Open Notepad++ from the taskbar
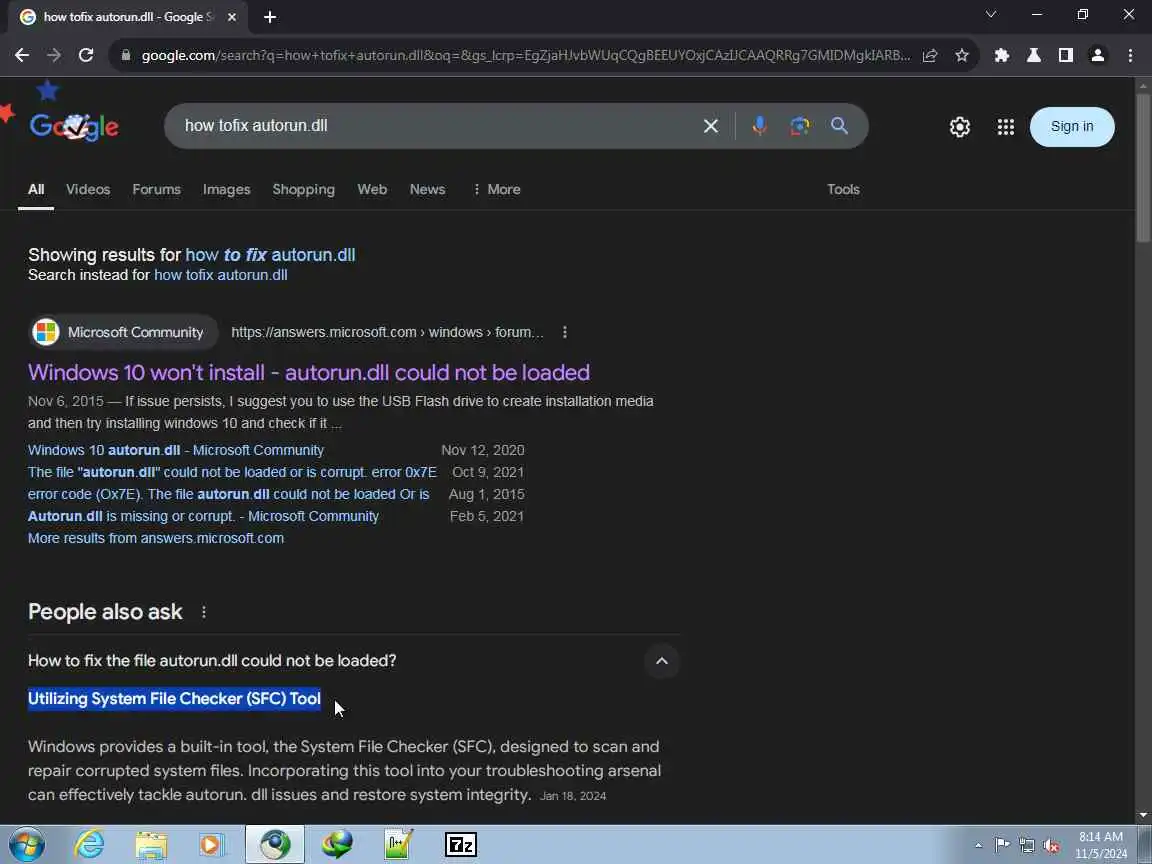This screenshot has width=1152, height=864. coord(399,845)
